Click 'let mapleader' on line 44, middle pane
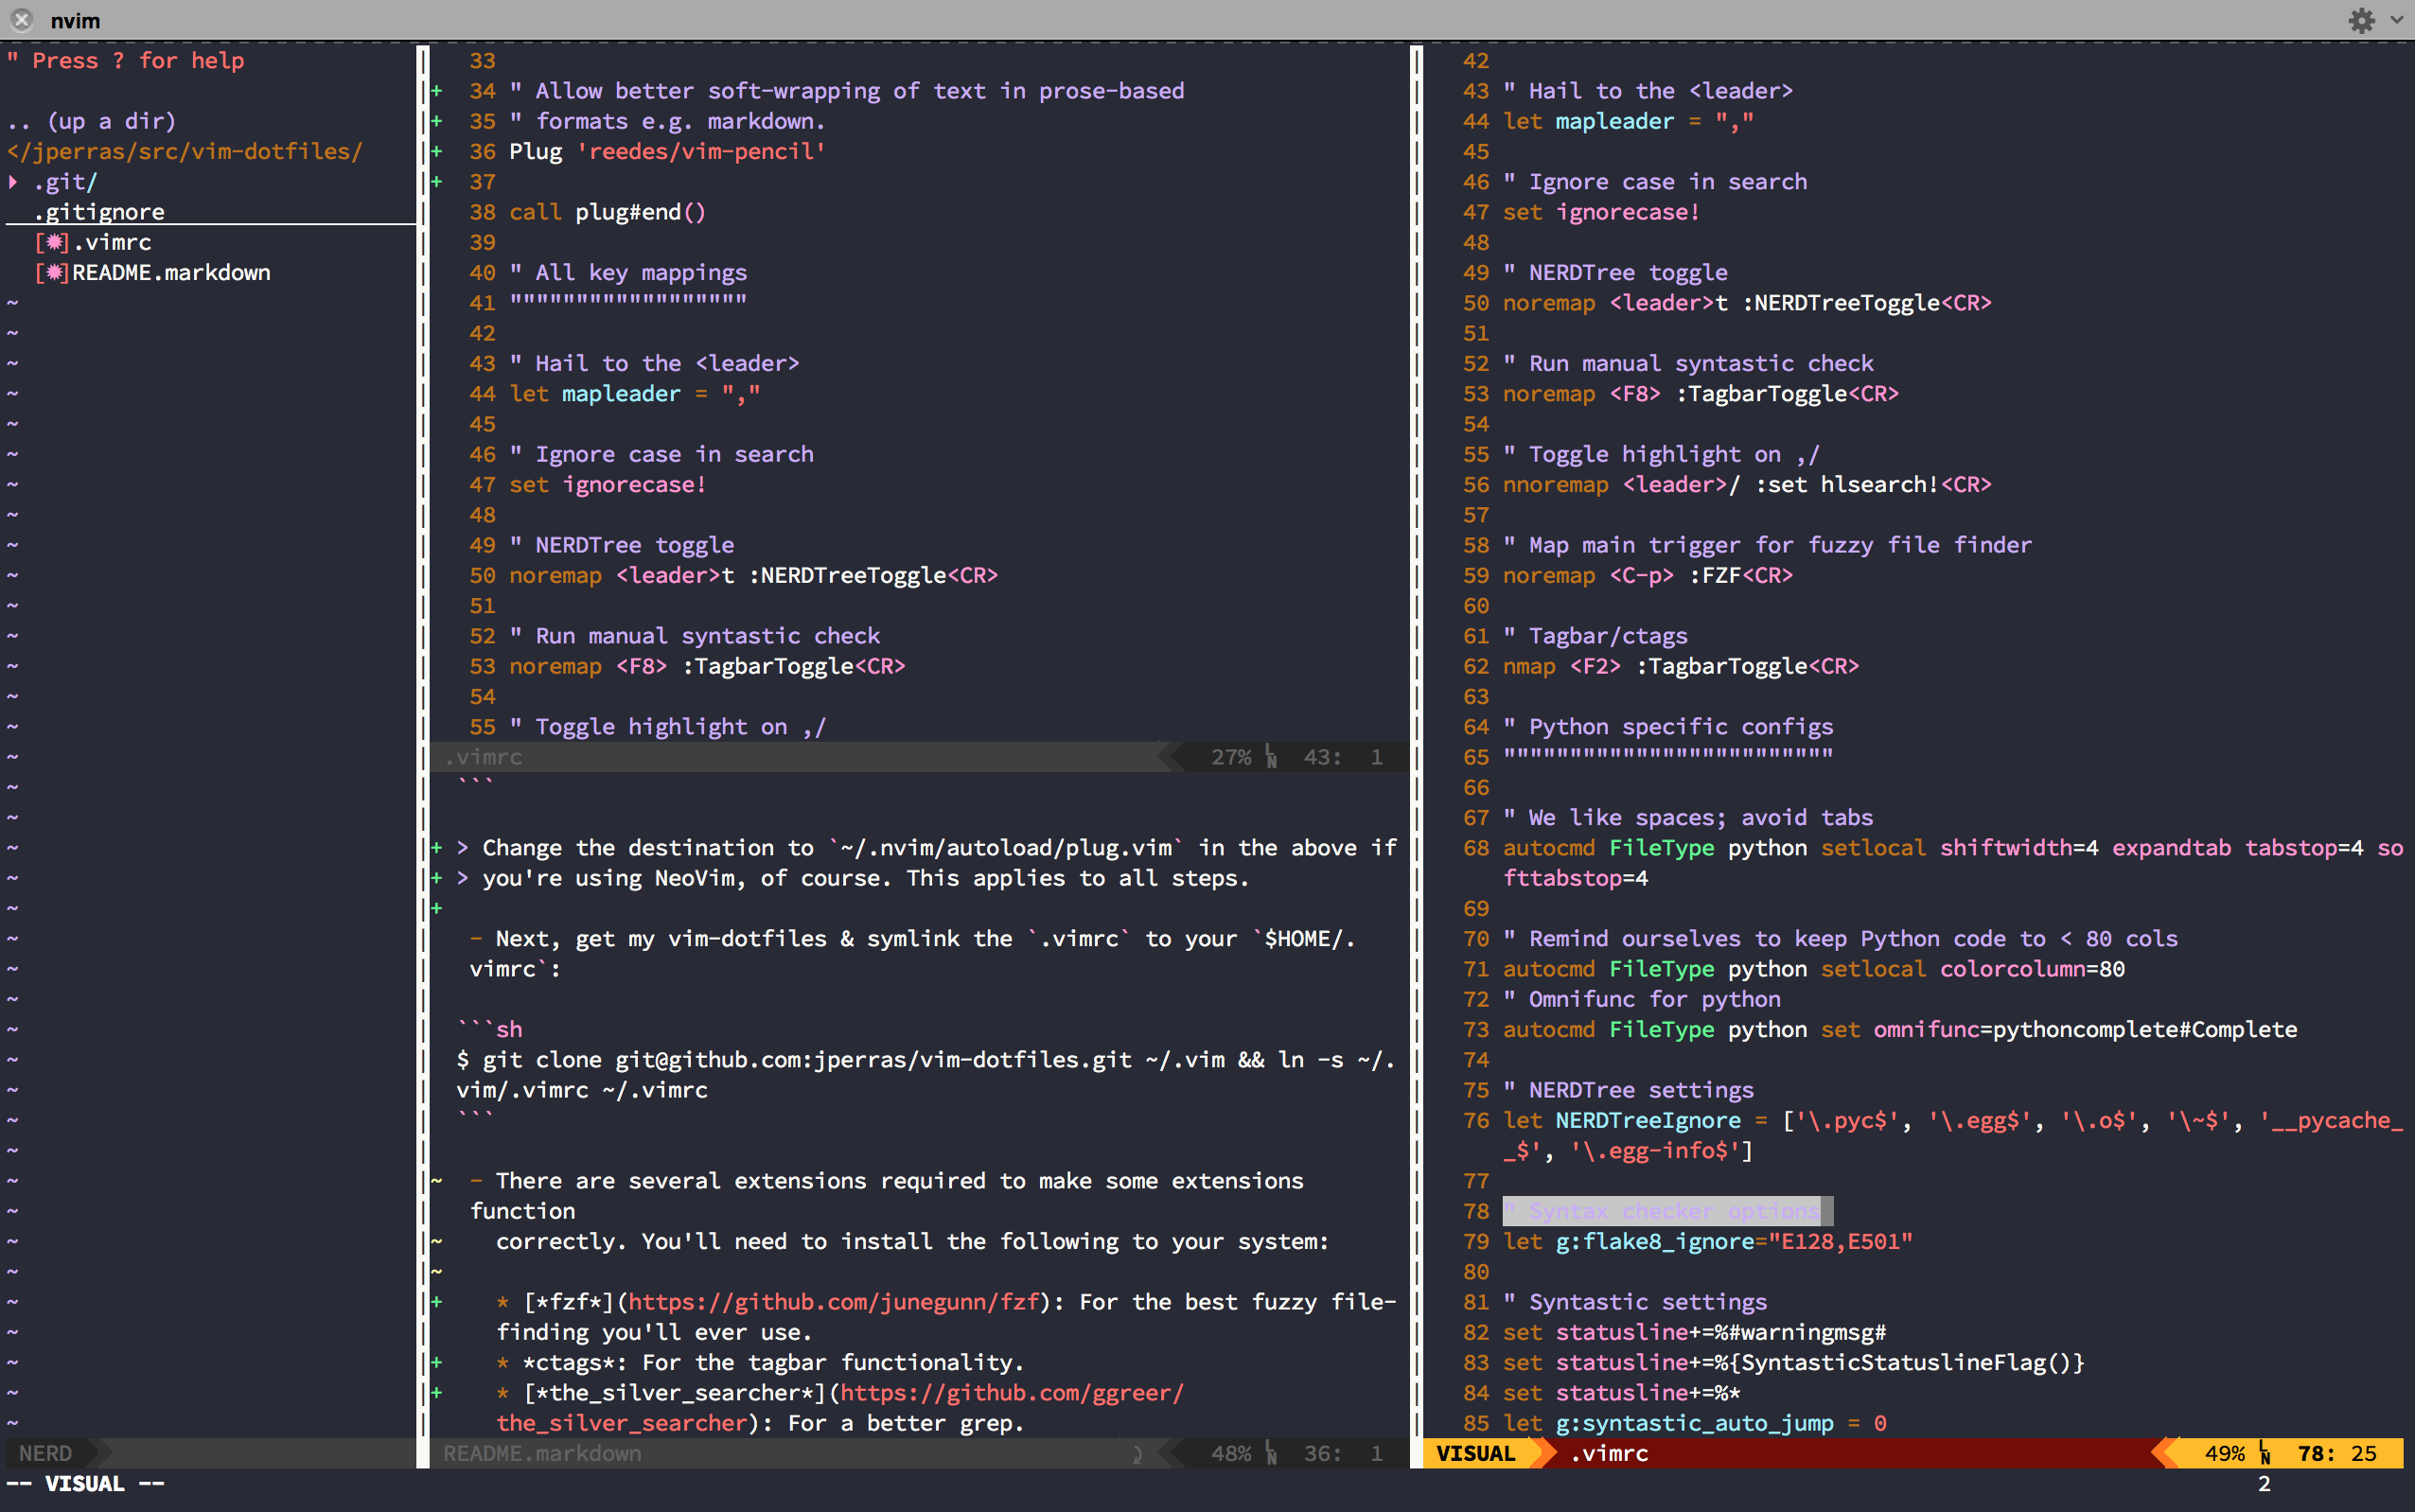This screenshot has width=2415, height=1512. 634,394
